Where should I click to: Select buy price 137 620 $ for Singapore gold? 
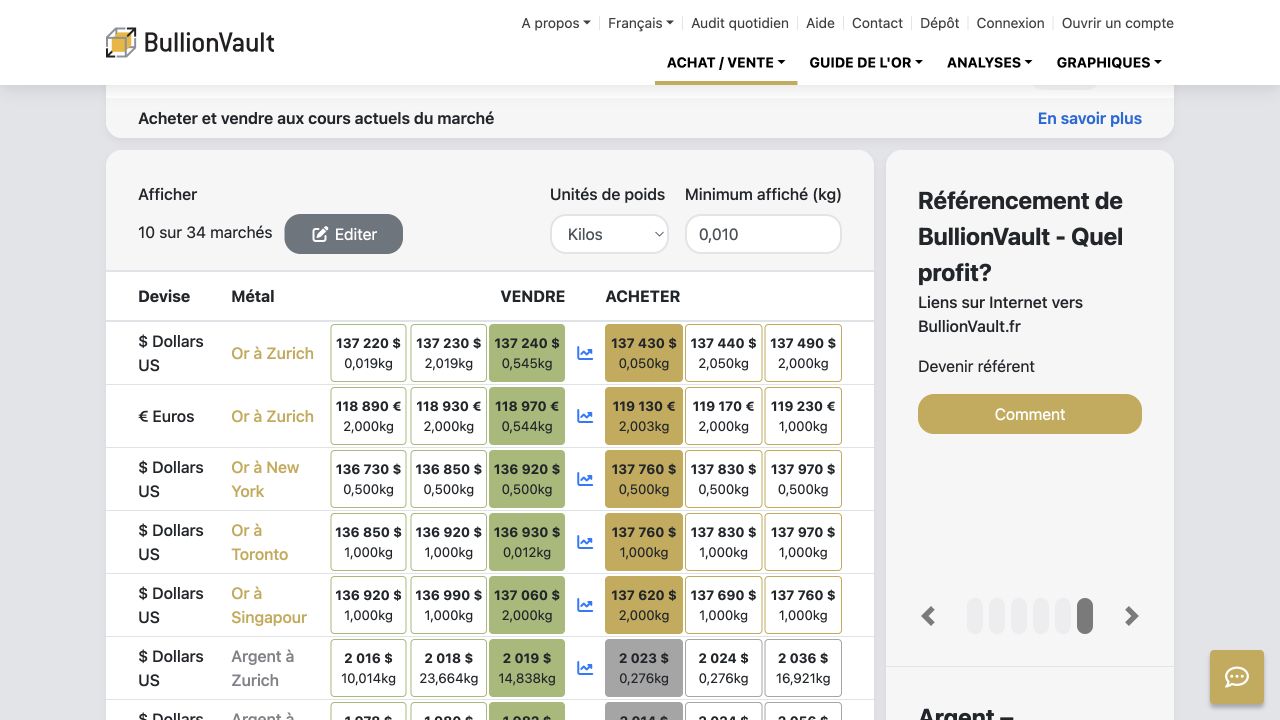pos(644,605)
